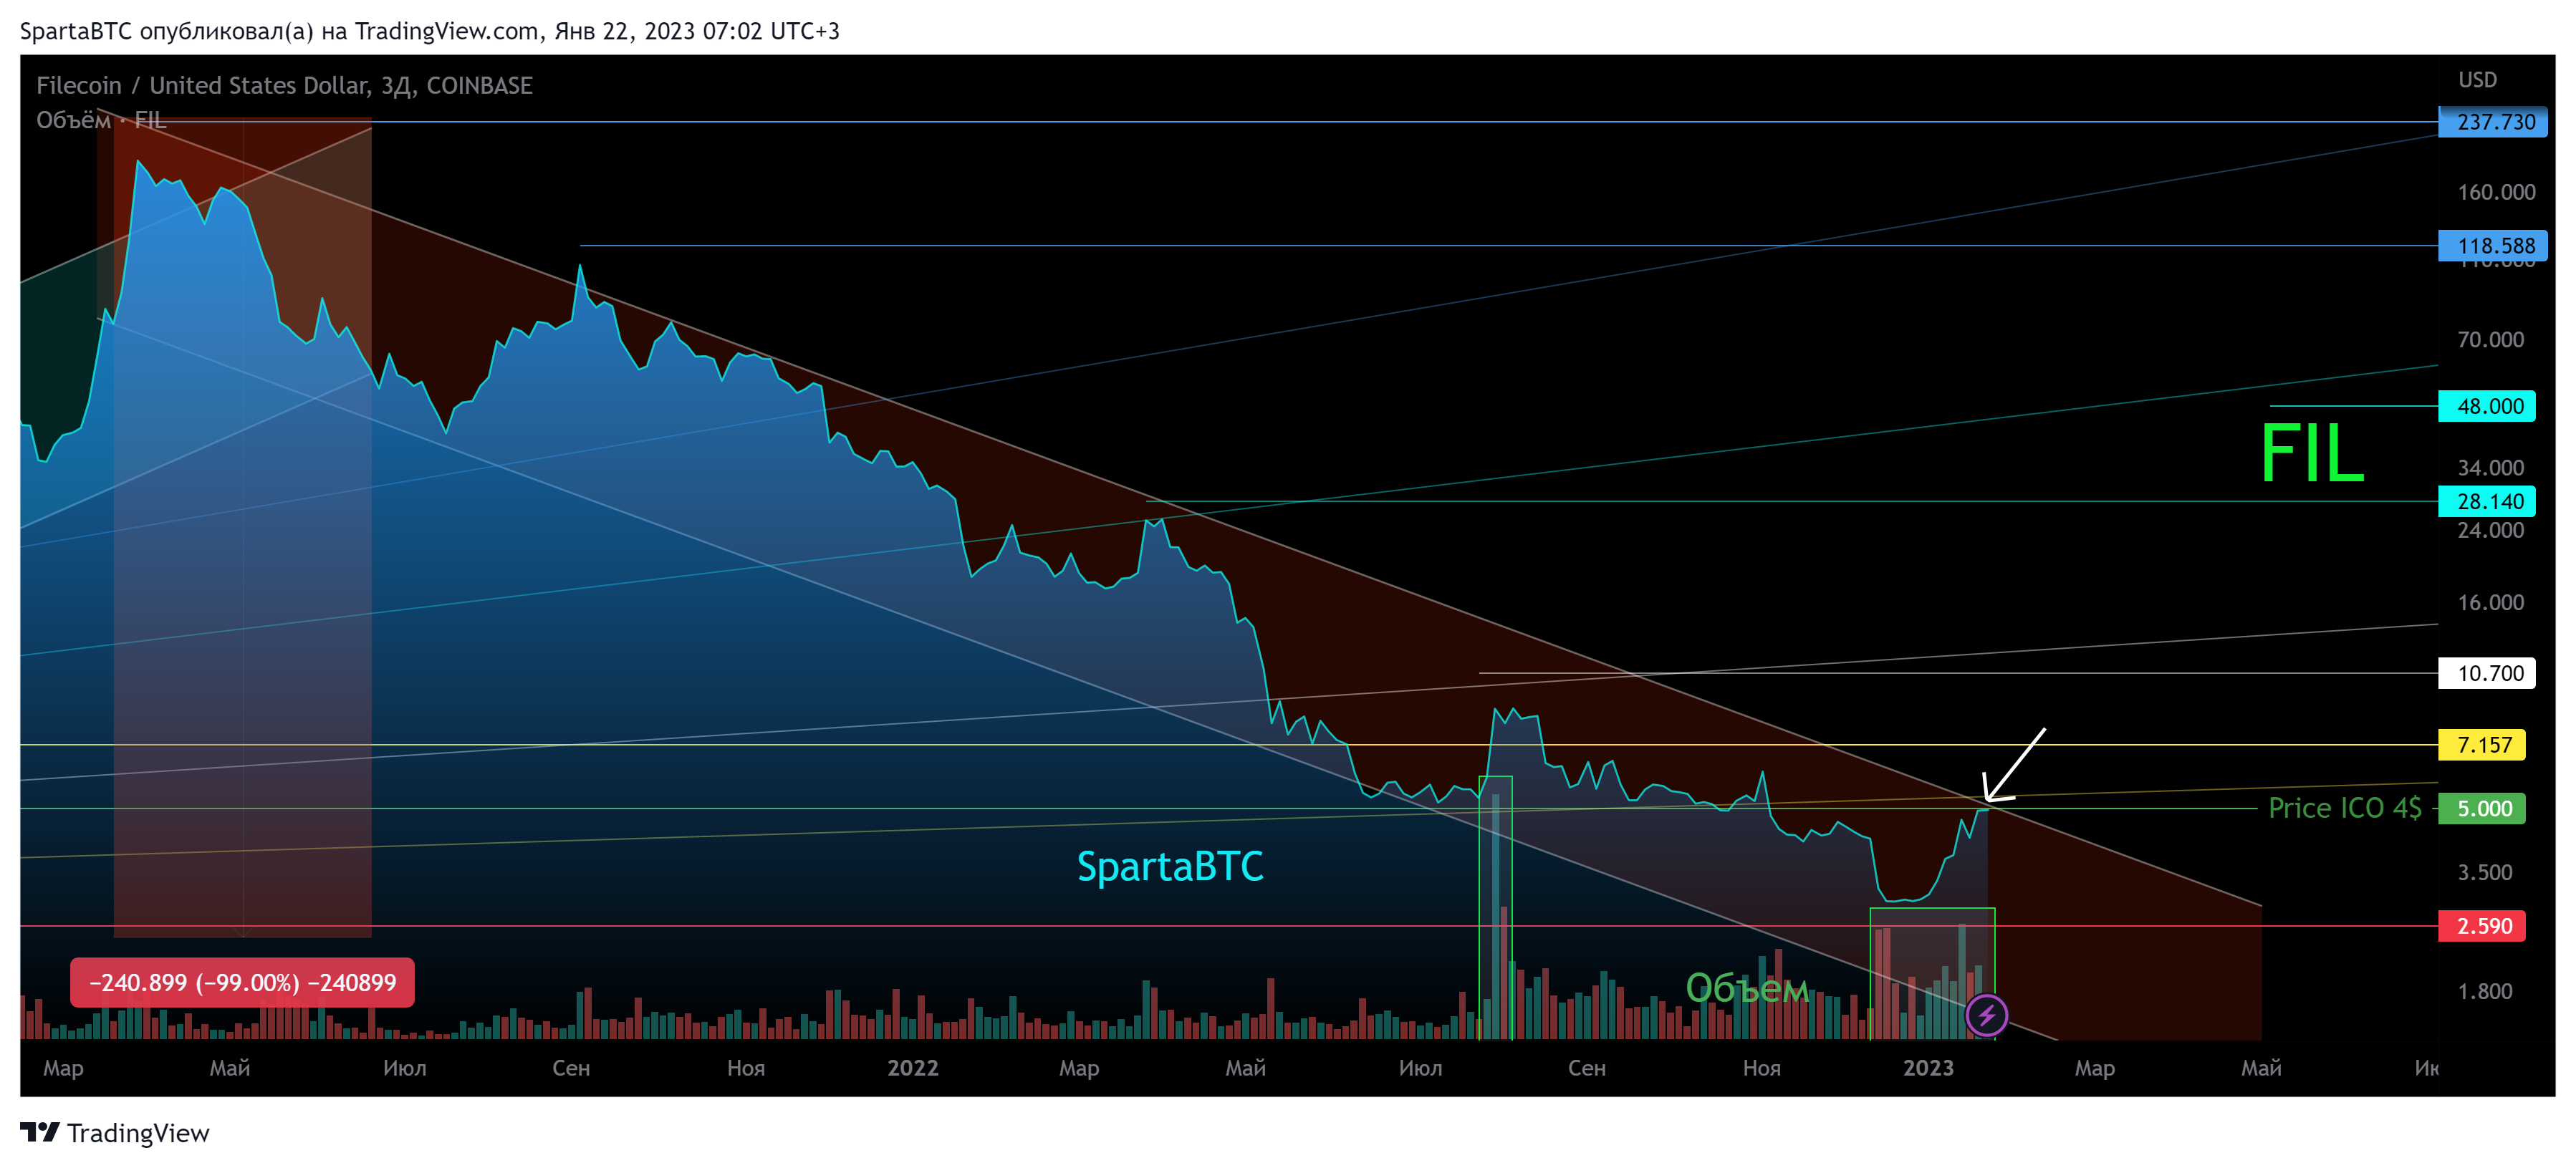The width and height of the screenshot is (2576, 1168).
Task: Click the 118.588 price label
Action: 2492,246
